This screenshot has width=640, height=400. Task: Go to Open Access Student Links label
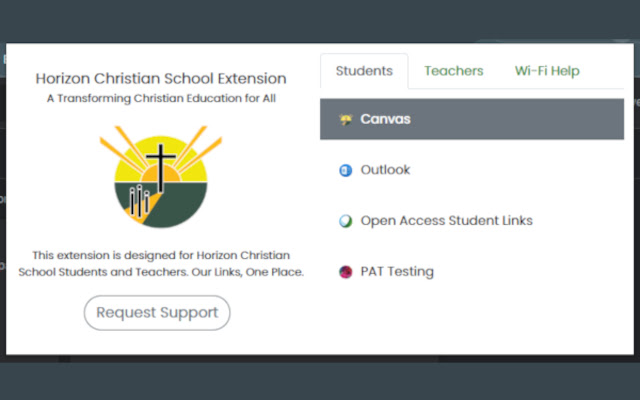click(446, 221)
